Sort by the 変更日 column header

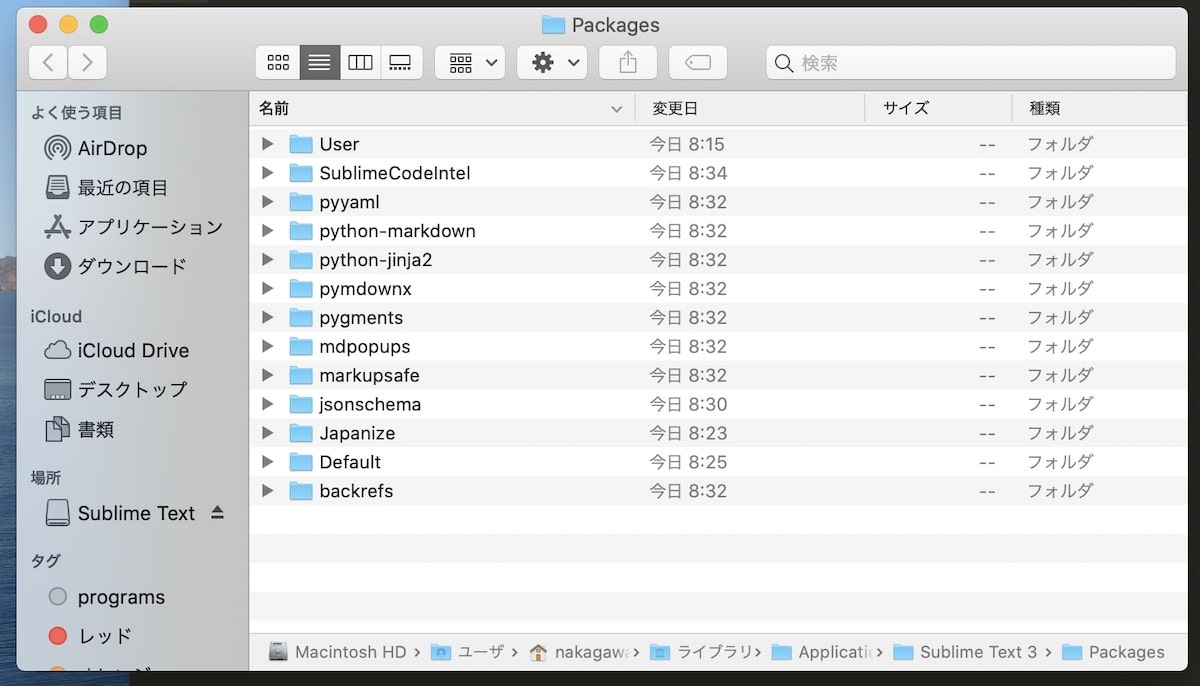(750, 108)
